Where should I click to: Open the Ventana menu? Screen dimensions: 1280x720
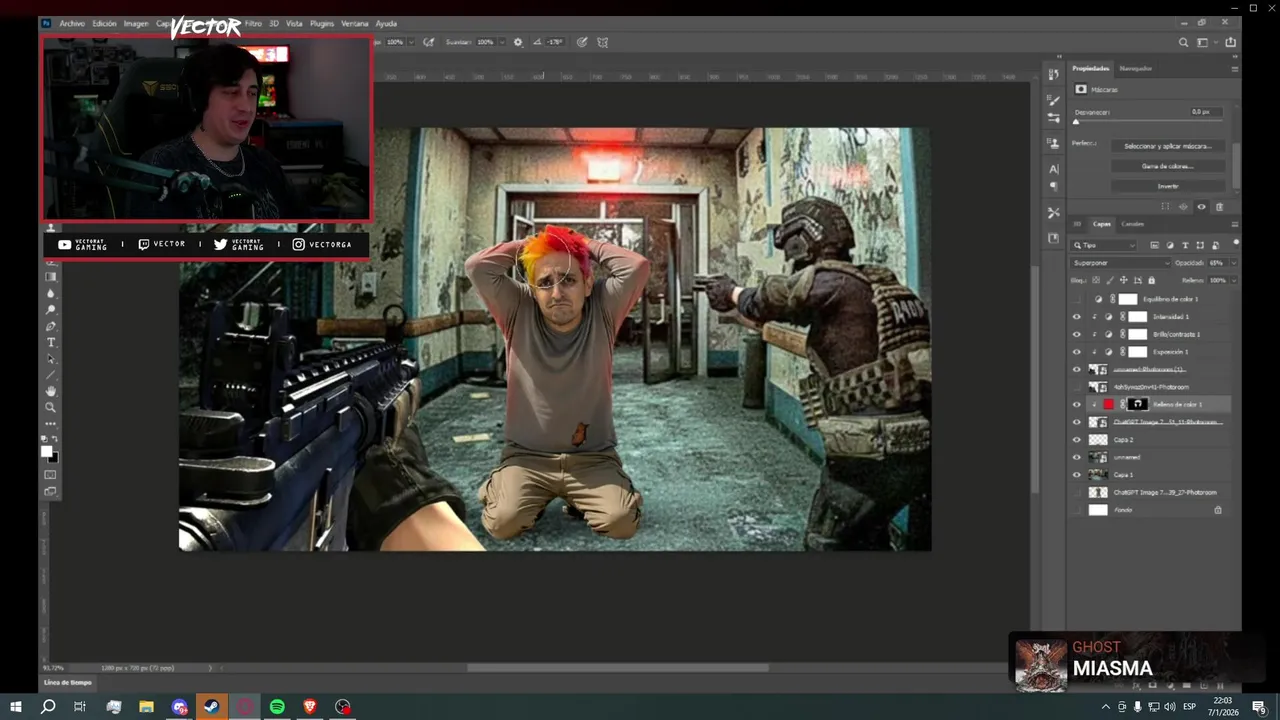click(x=355, y=23)
